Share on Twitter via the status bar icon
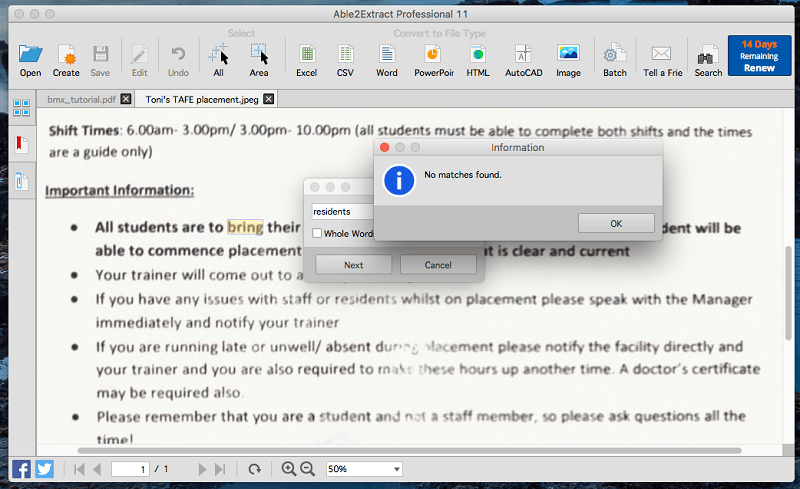Image resolution: width=800 pixels, height=489 pixels. [44, 469]
